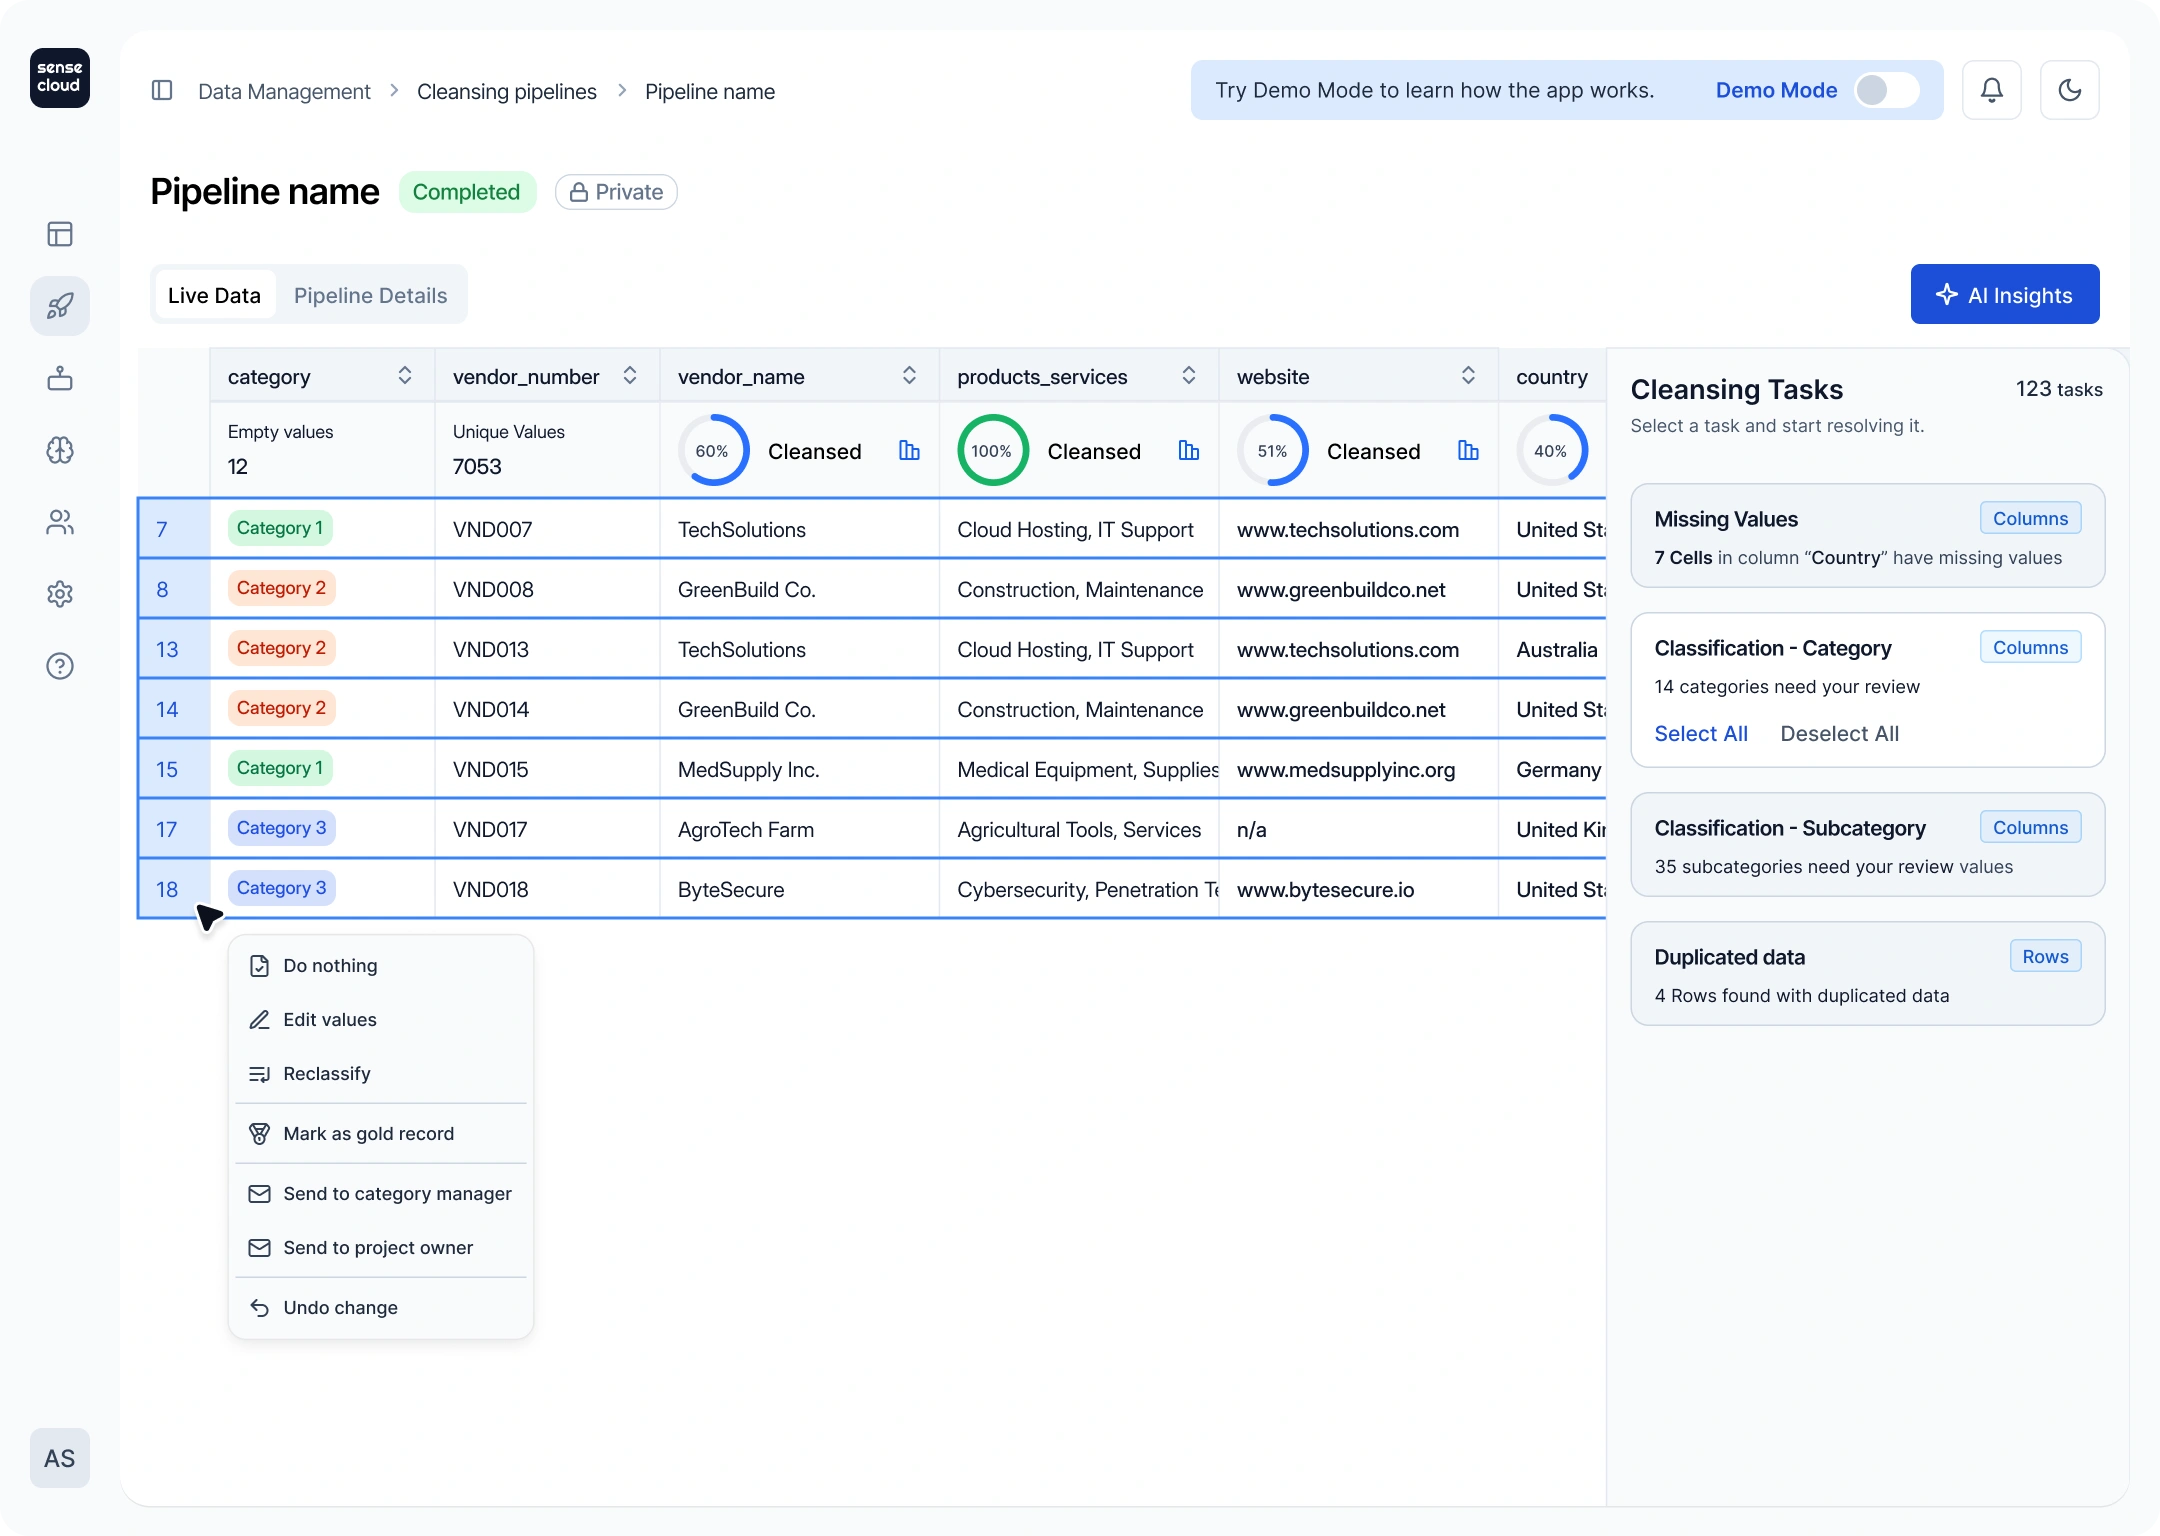Select row number 13
The width and height of the screenshot is (2160, 1536).
[167, 649]
